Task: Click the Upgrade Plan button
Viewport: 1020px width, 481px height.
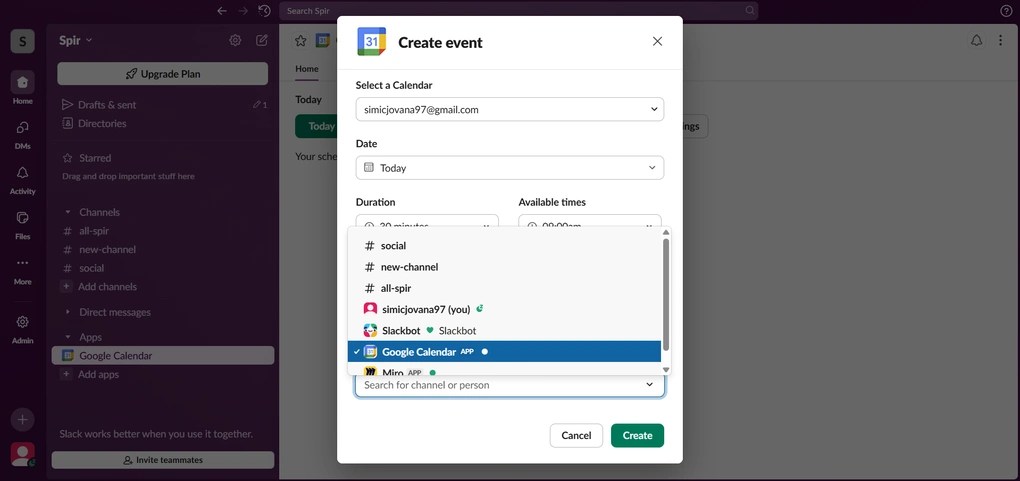Action: [163, 74]
